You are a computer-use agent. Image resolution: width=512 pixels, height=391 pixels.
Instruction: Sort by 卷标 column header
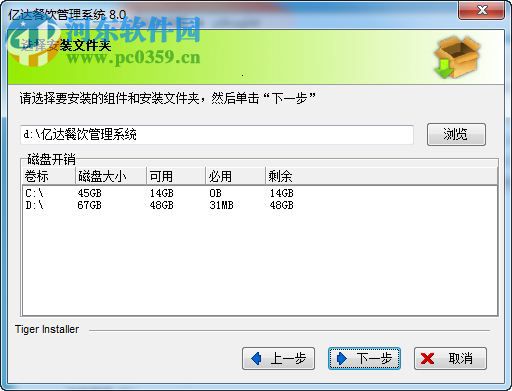49,176
